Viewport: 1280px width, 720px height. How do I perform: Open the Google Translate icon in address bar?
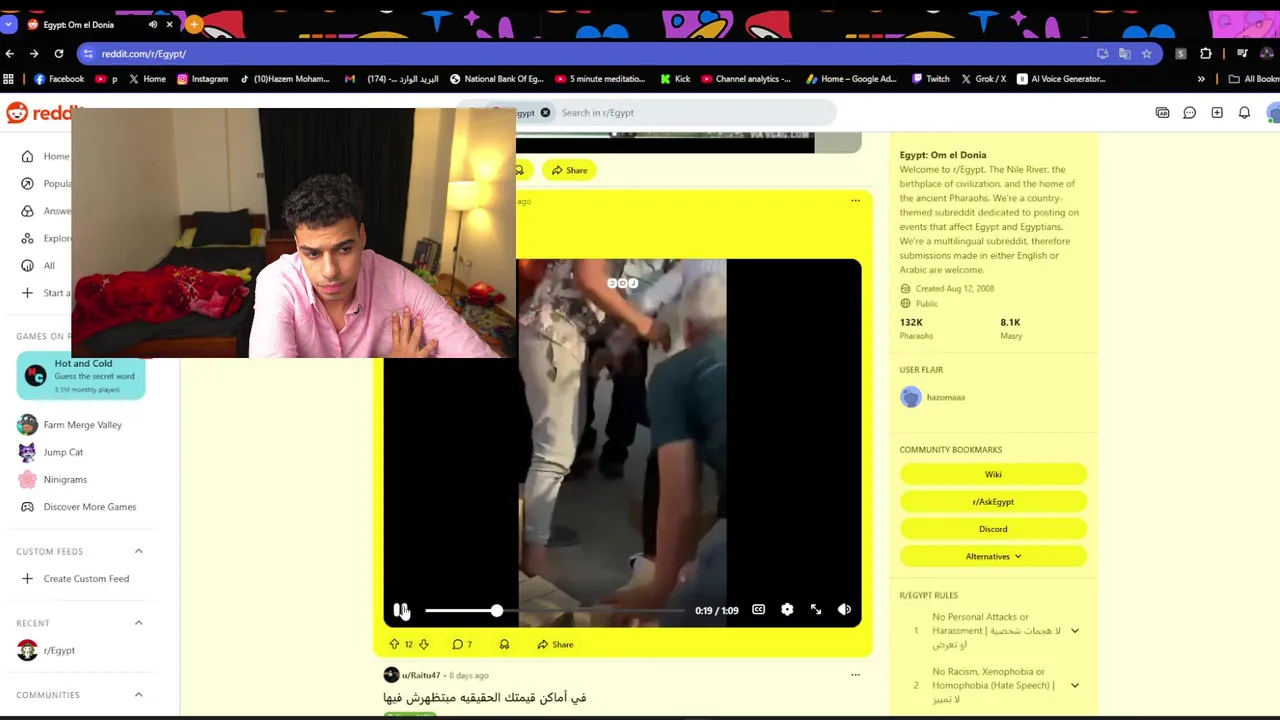pyautogui.click(x=1125, y=54)
